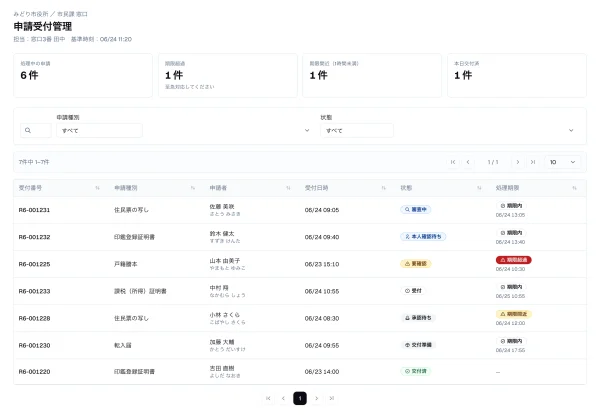Select page 1 button in footer pager
Viewport: 600px width, 415px height.
[x=300, y=398]
